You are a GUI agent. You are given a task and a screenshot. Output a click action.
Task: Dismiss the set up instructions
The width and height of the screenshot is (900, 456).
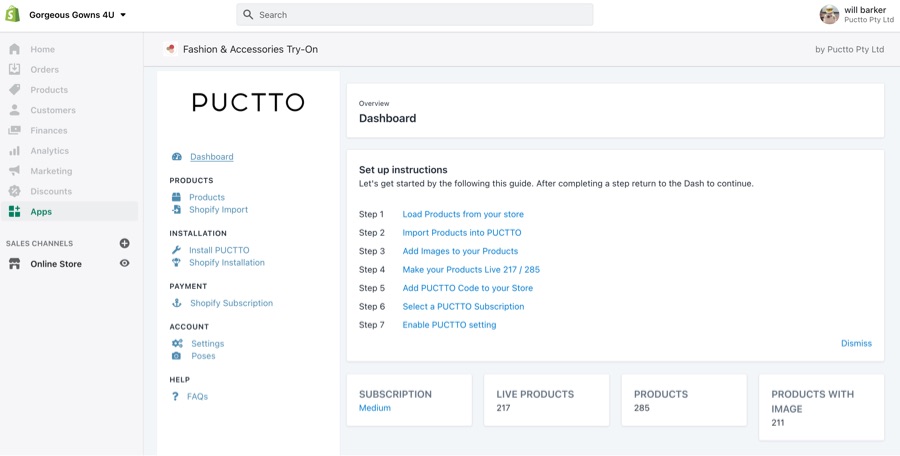(856, 343)
